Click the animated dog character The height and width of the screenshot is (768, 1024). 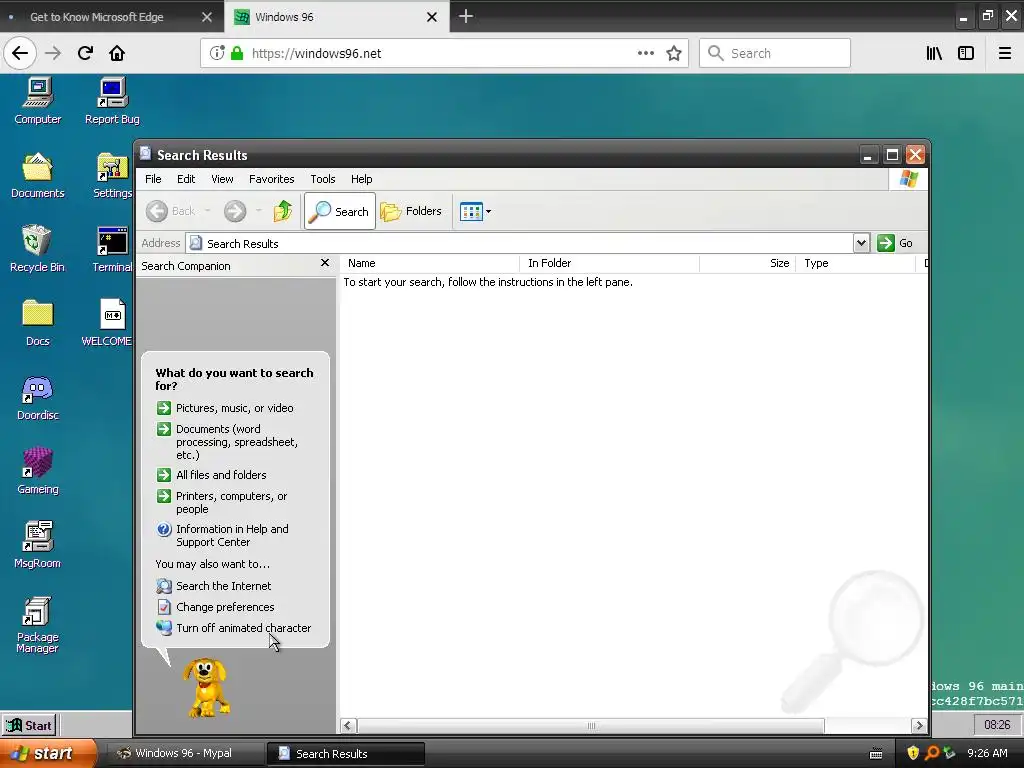206,688
